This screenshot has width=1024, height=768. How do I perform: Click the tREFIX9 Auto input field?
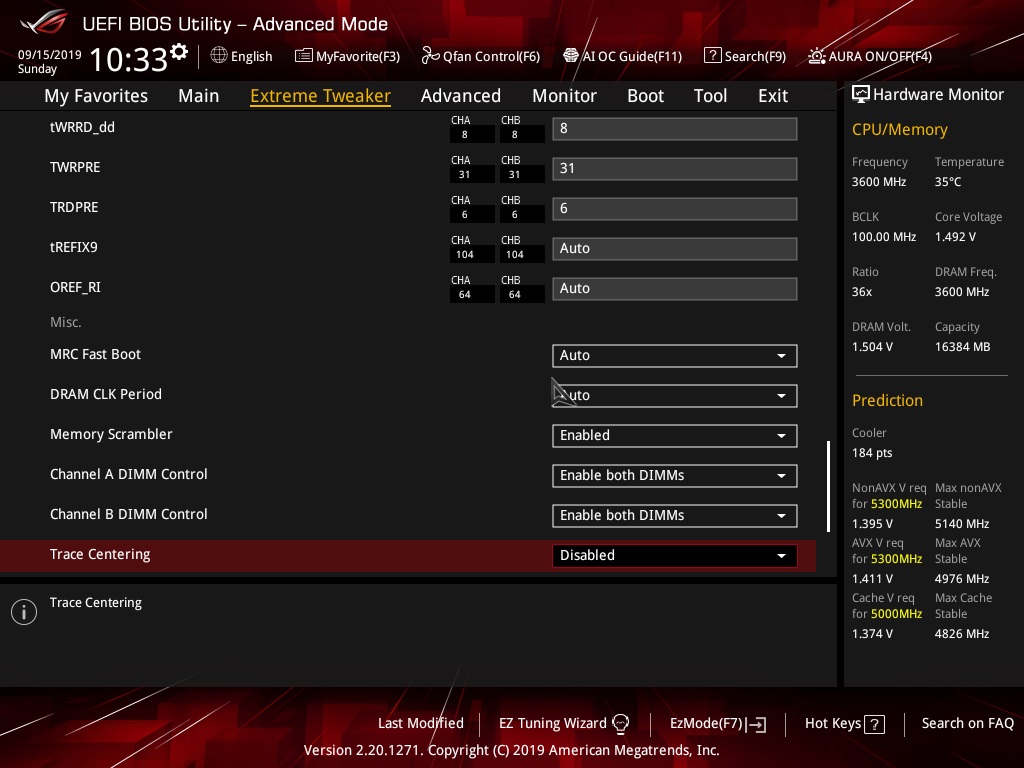675,248
